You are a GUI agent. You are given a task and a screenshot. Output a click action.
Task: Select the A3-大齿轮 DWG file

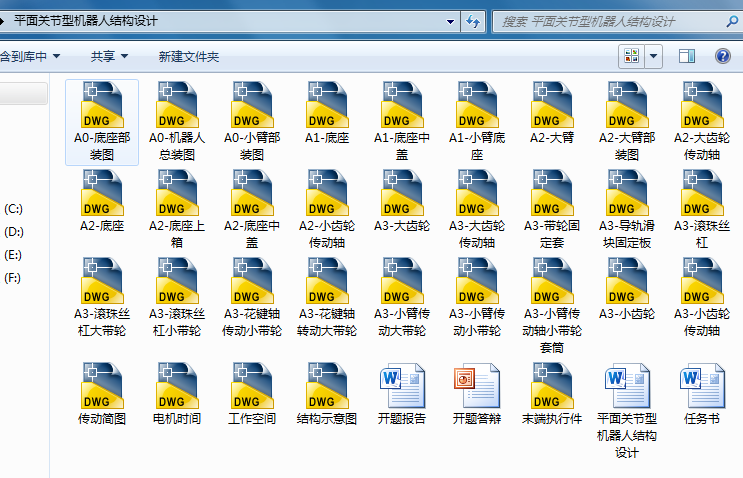pyautogui.click(x=402, y=201)
